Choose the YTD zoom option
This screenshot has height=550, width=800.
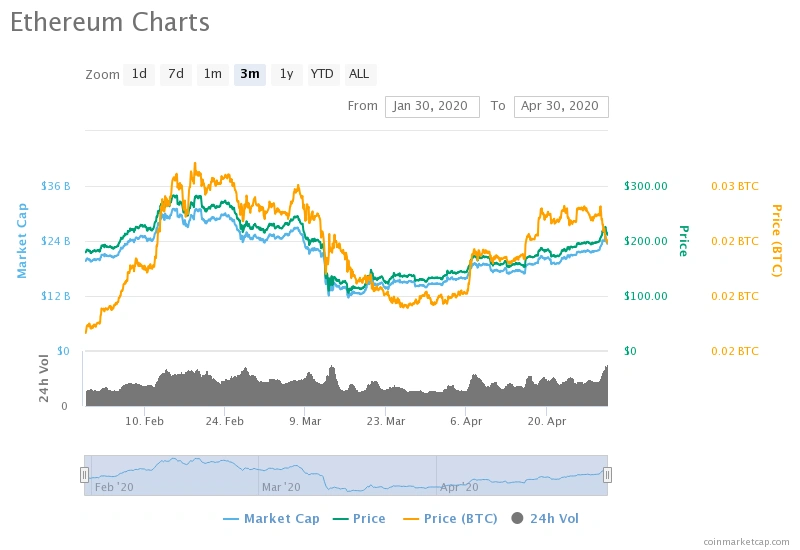point(322,74)
